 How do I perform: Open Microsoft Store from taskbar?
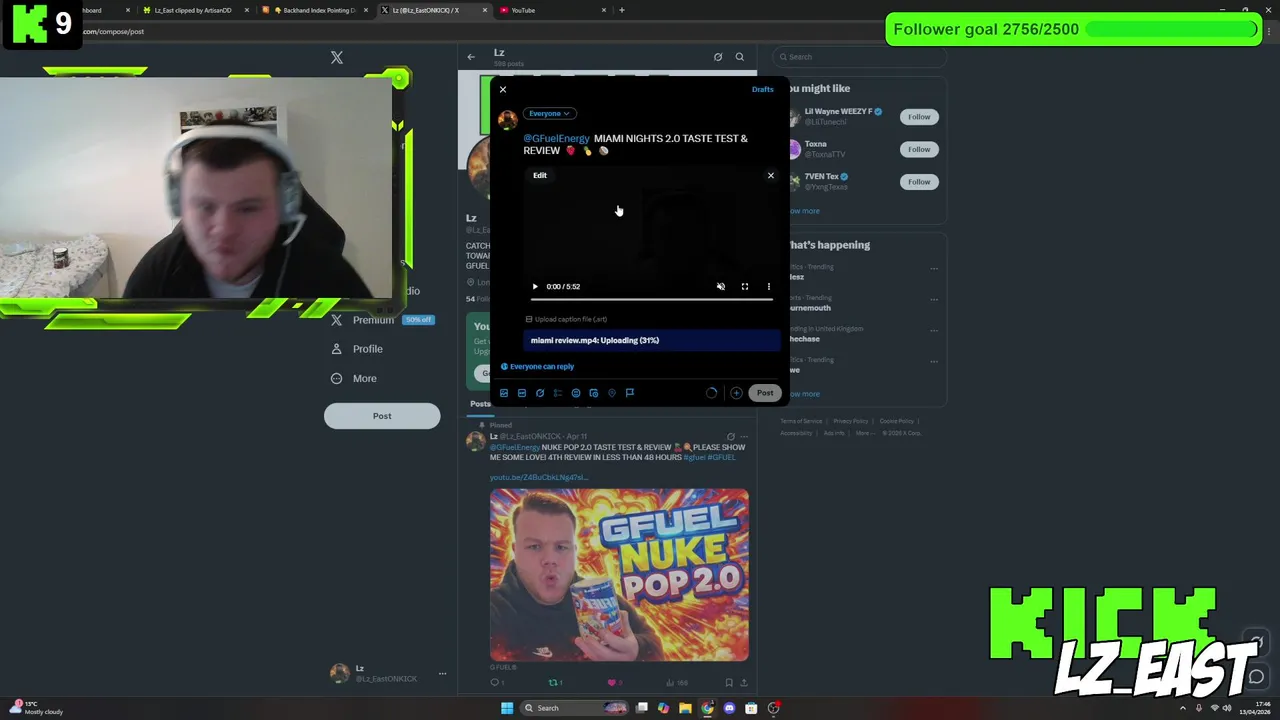coord(751,708)
